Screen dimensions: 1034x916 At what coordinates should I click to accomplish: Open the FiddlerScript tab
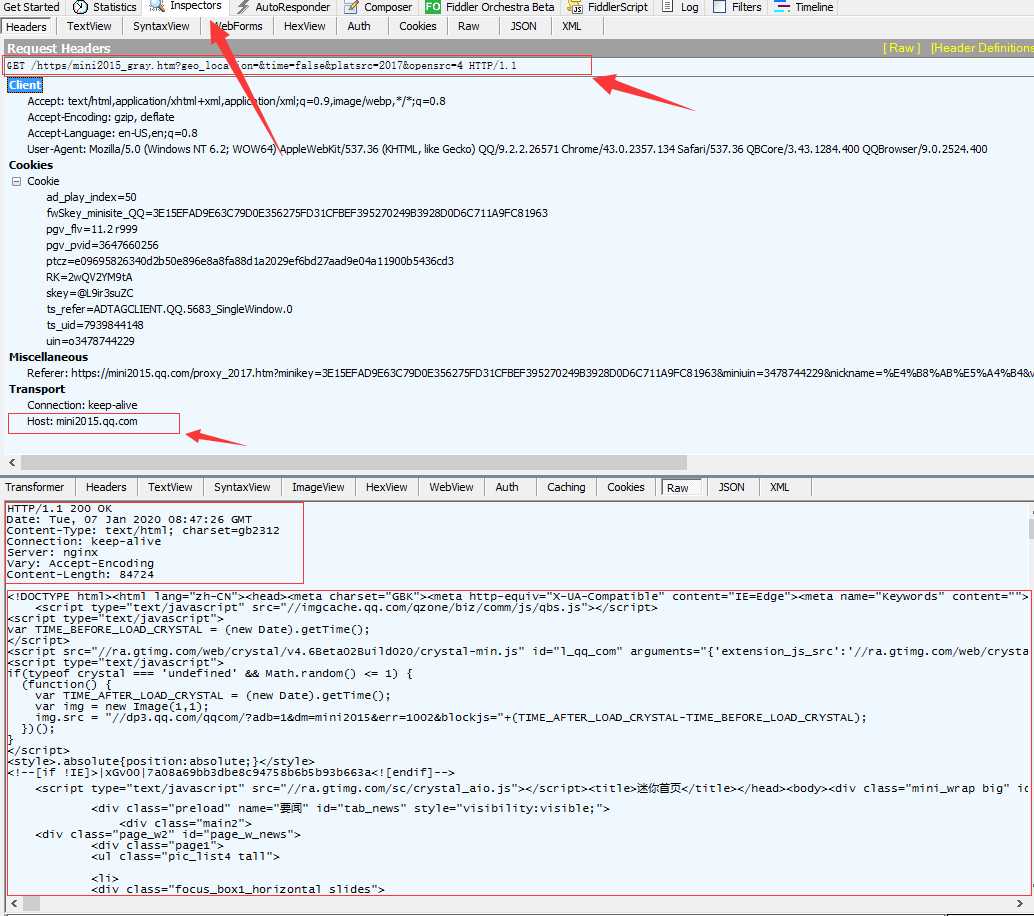point(607,7)
